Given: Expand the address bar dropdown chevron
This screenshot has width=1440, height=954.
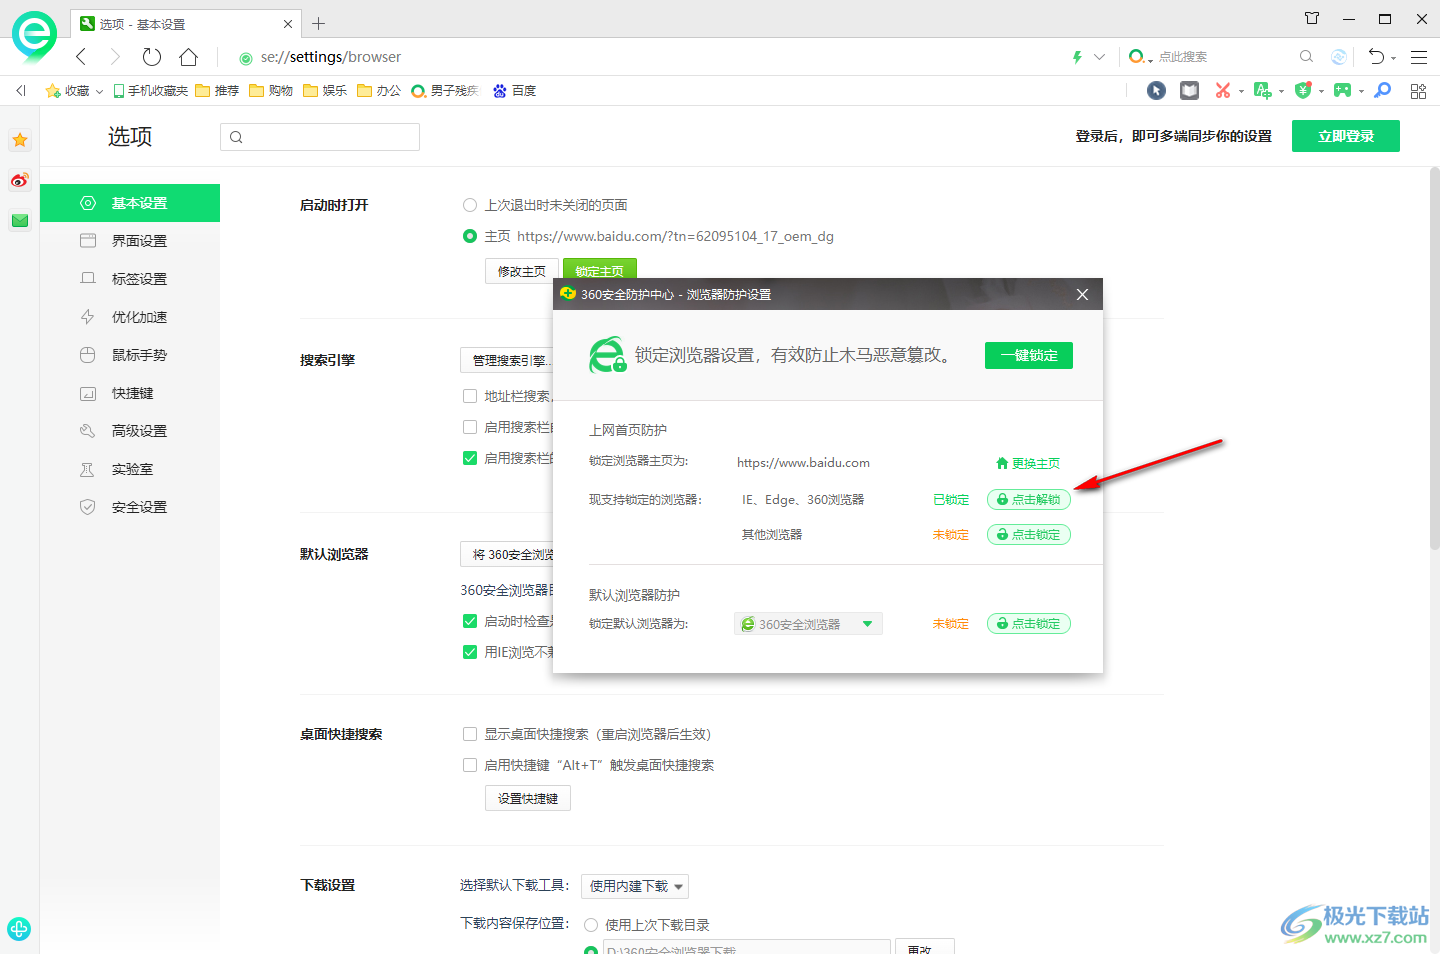Looking at the screenshot, I should click(x=1100, y=57).
